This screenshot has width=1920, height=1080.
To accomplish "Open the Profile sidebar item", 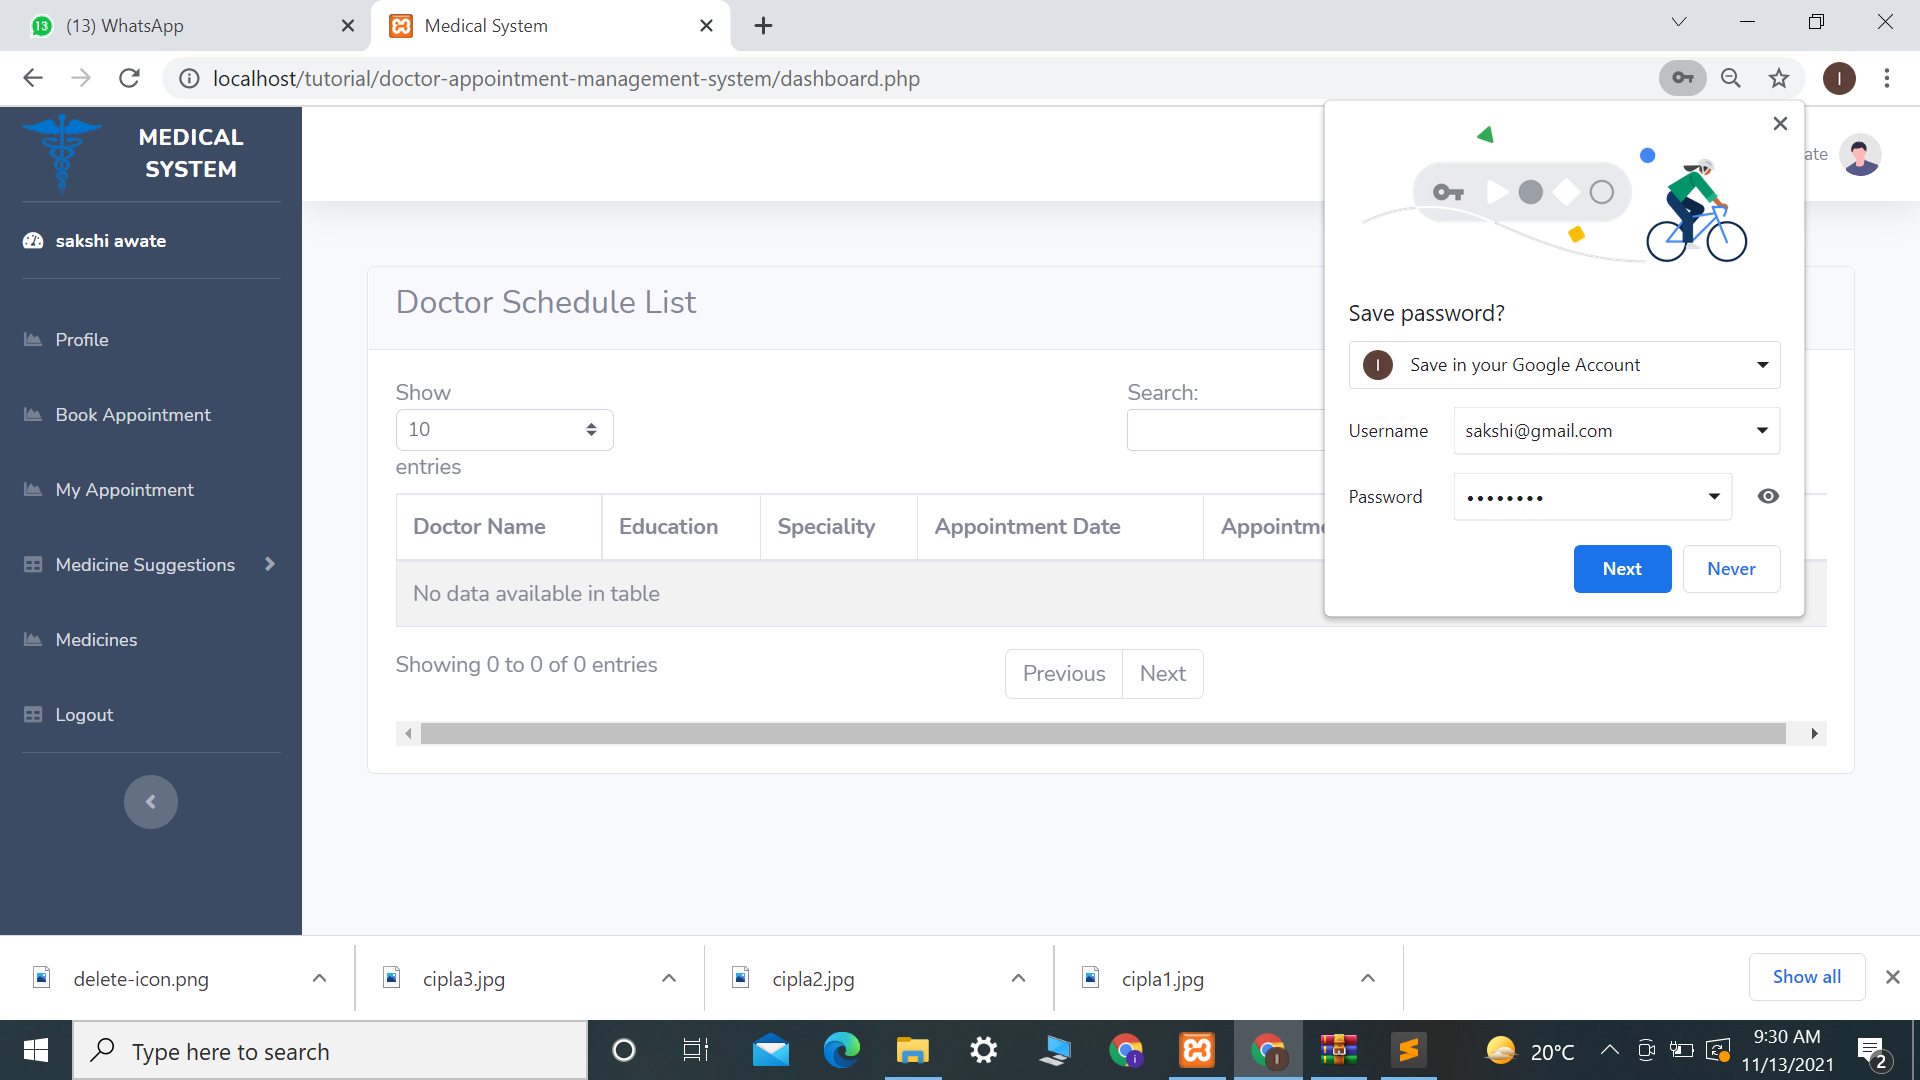I will [82, 340].
